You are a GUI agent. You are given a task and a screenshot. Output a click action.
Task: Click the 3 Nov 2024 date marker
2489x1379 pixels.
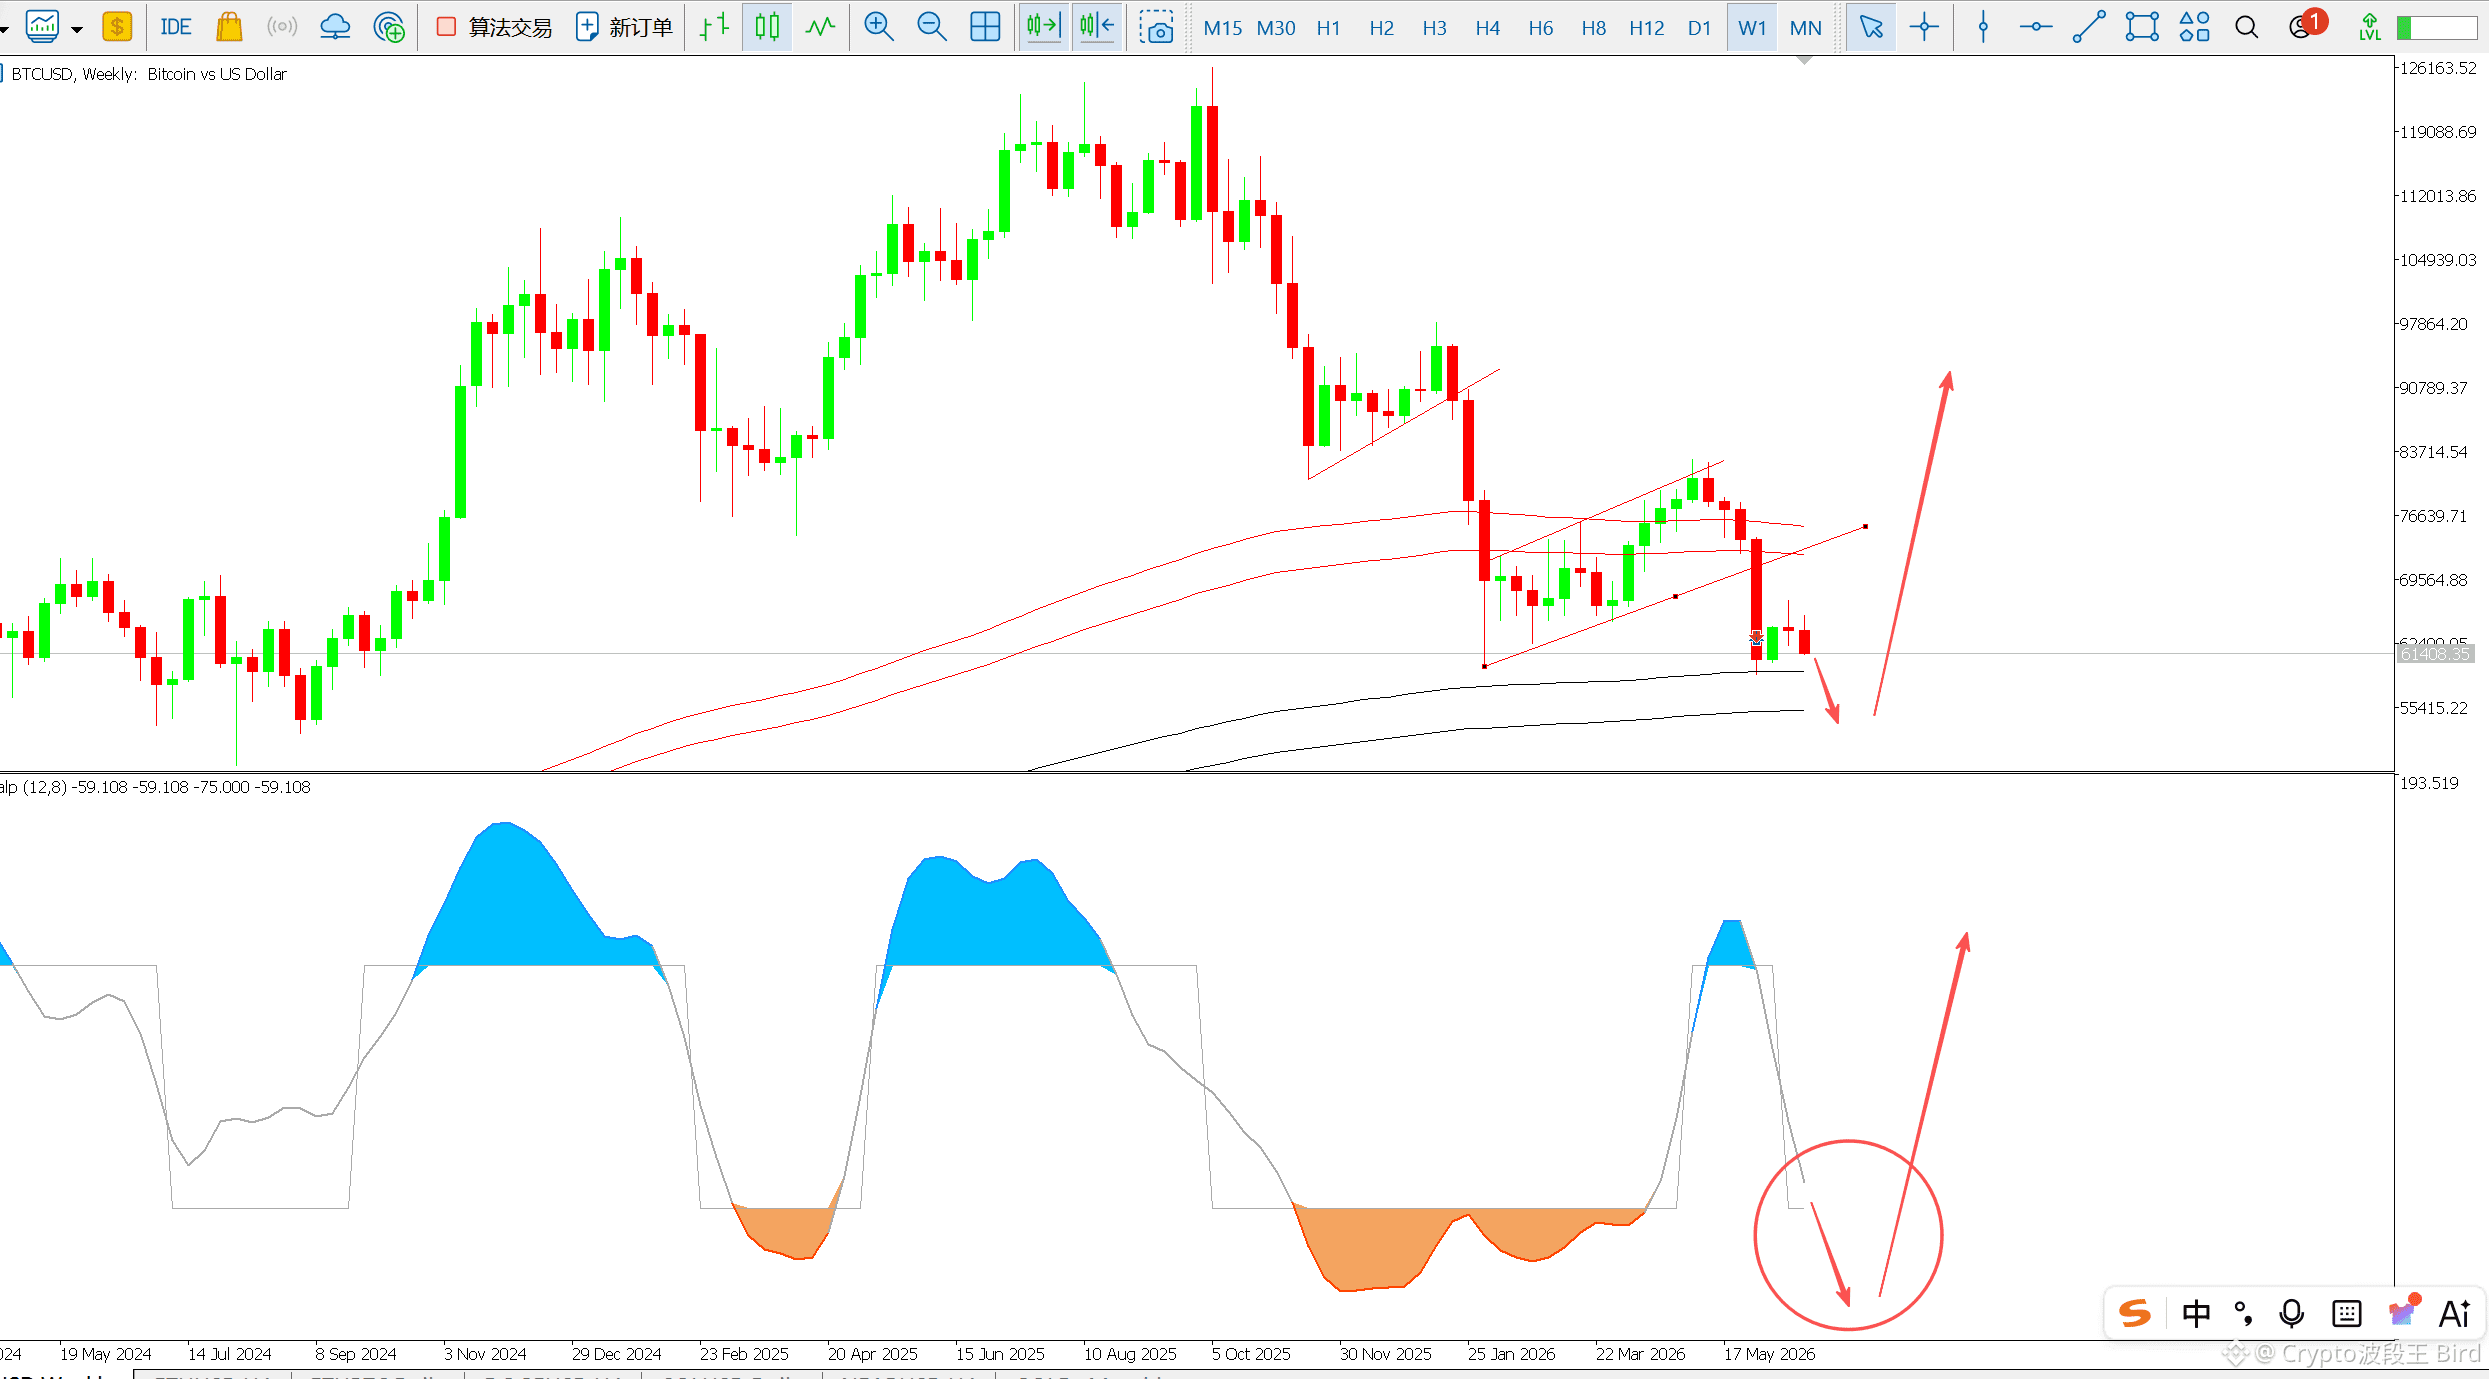point(485,1354)
